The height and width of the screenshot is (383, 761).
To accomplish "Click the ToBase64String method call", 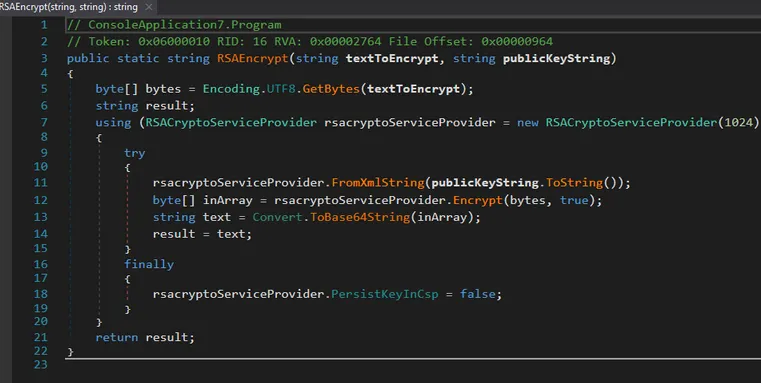I will pyautogui.click(x=360, y=217).
